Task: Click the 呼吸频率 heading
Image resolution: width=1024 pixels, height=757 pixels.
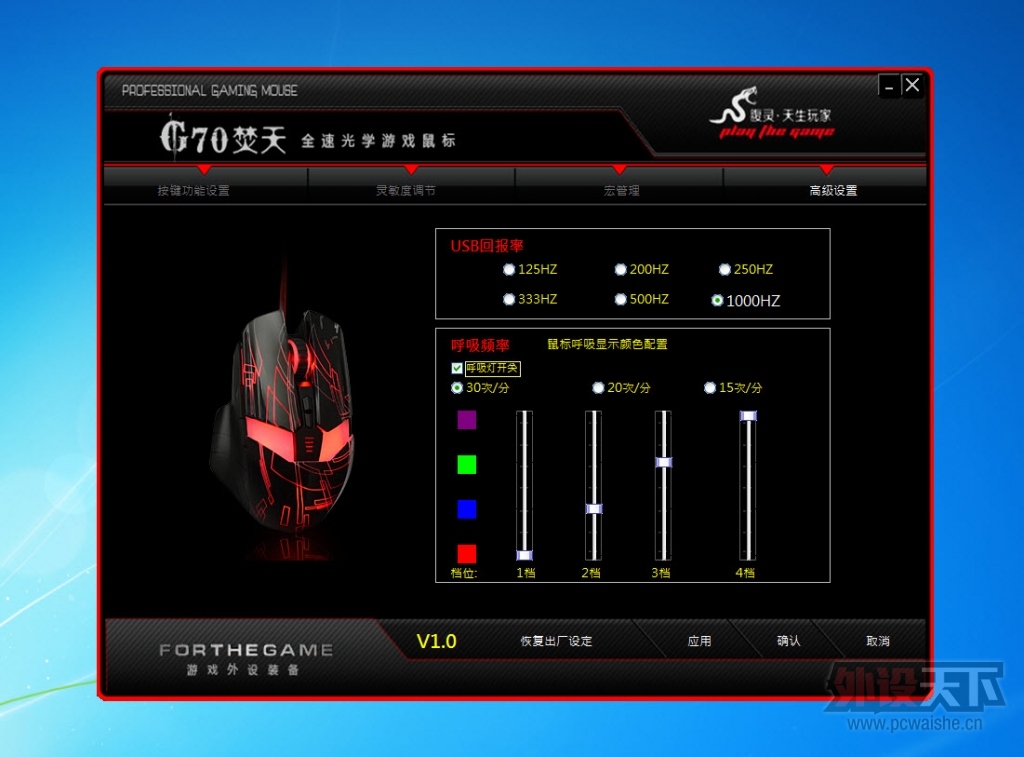Action: 480,346
